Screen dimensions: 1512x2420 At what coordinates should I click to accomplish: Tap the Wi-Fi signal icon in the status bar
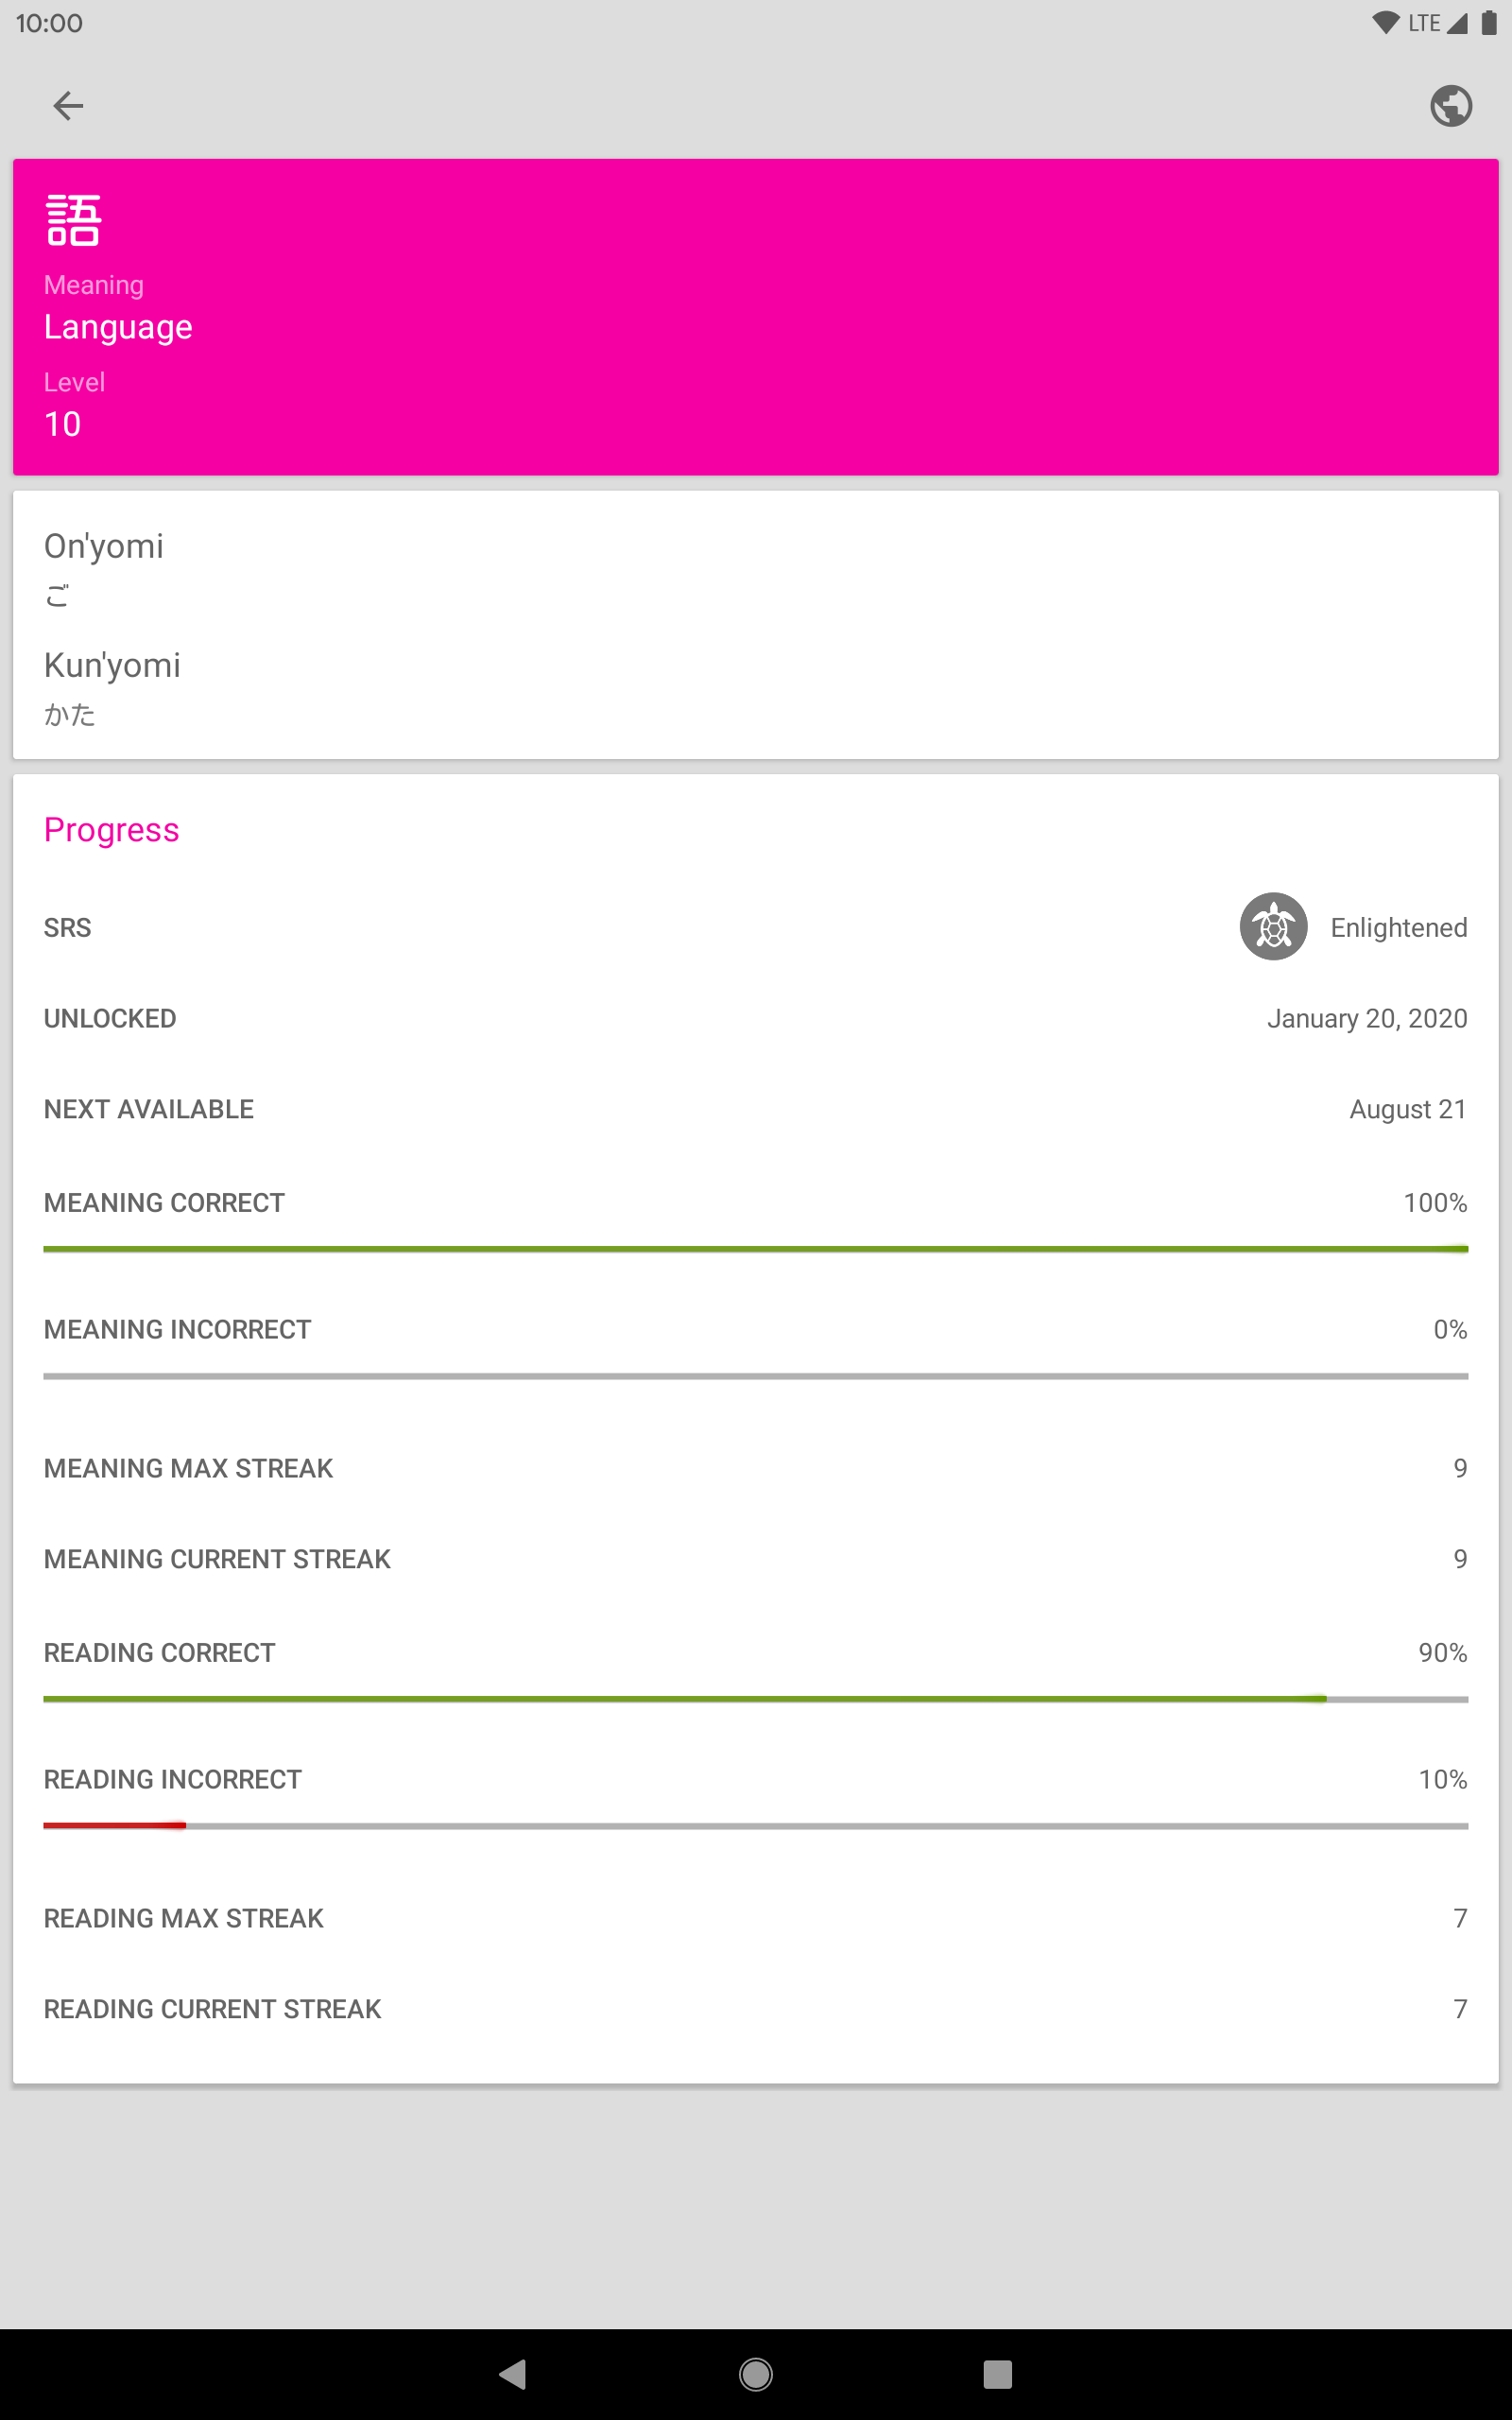point(1386,23)
